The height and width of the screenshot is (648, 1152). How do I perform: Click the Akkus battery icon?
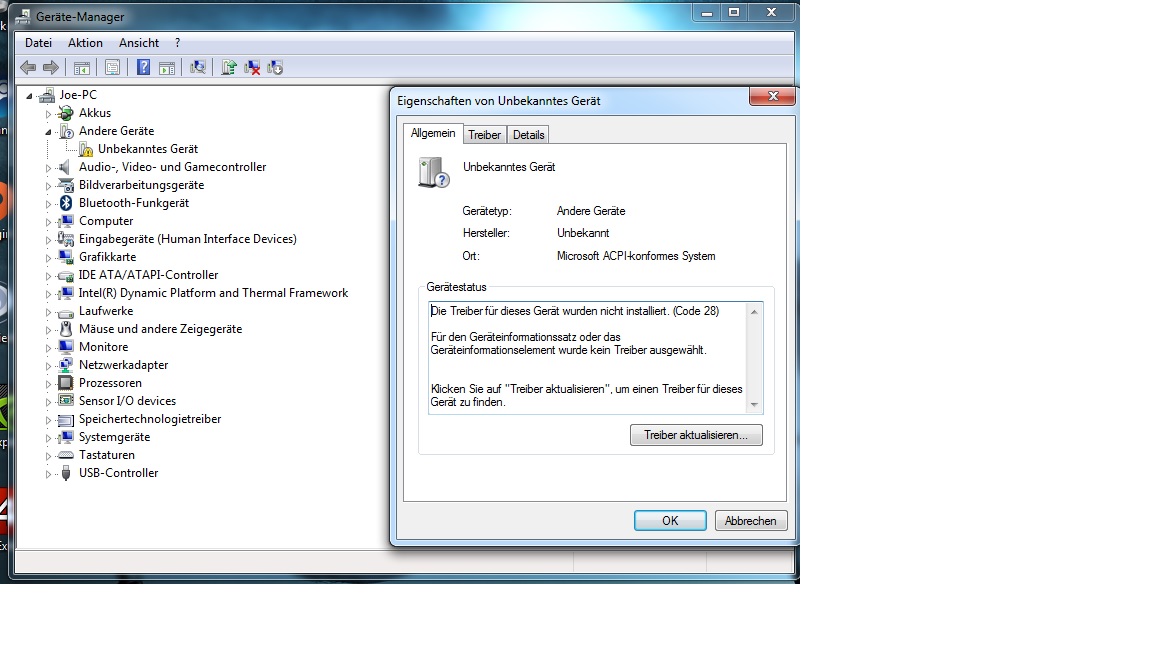[x=66, y=113]
